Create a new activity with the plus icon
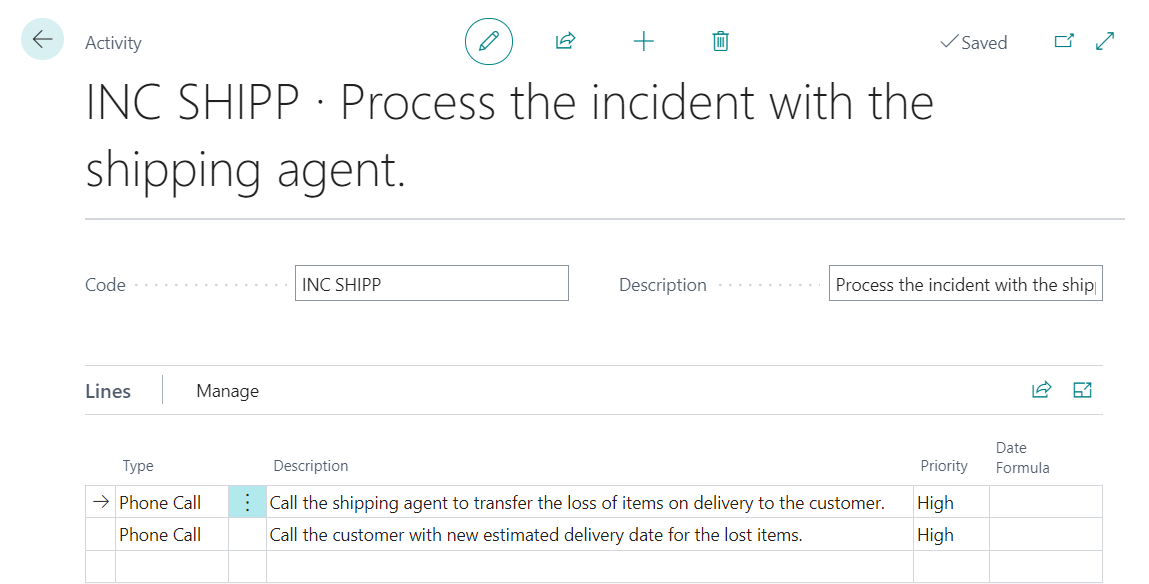Viewport: 1149px width, 584px height. [643, 41]
